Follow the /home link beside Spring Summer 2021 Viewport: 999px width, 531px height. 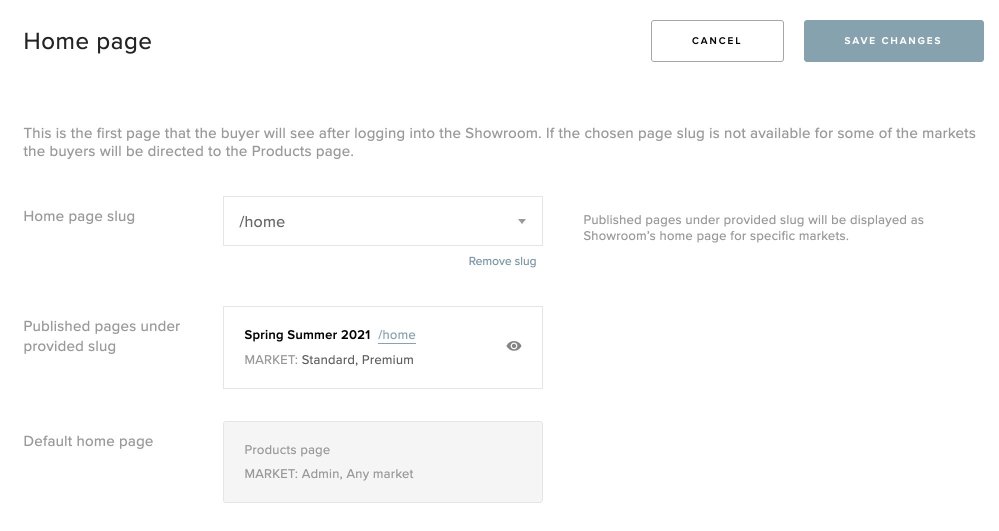click(397, 335)
